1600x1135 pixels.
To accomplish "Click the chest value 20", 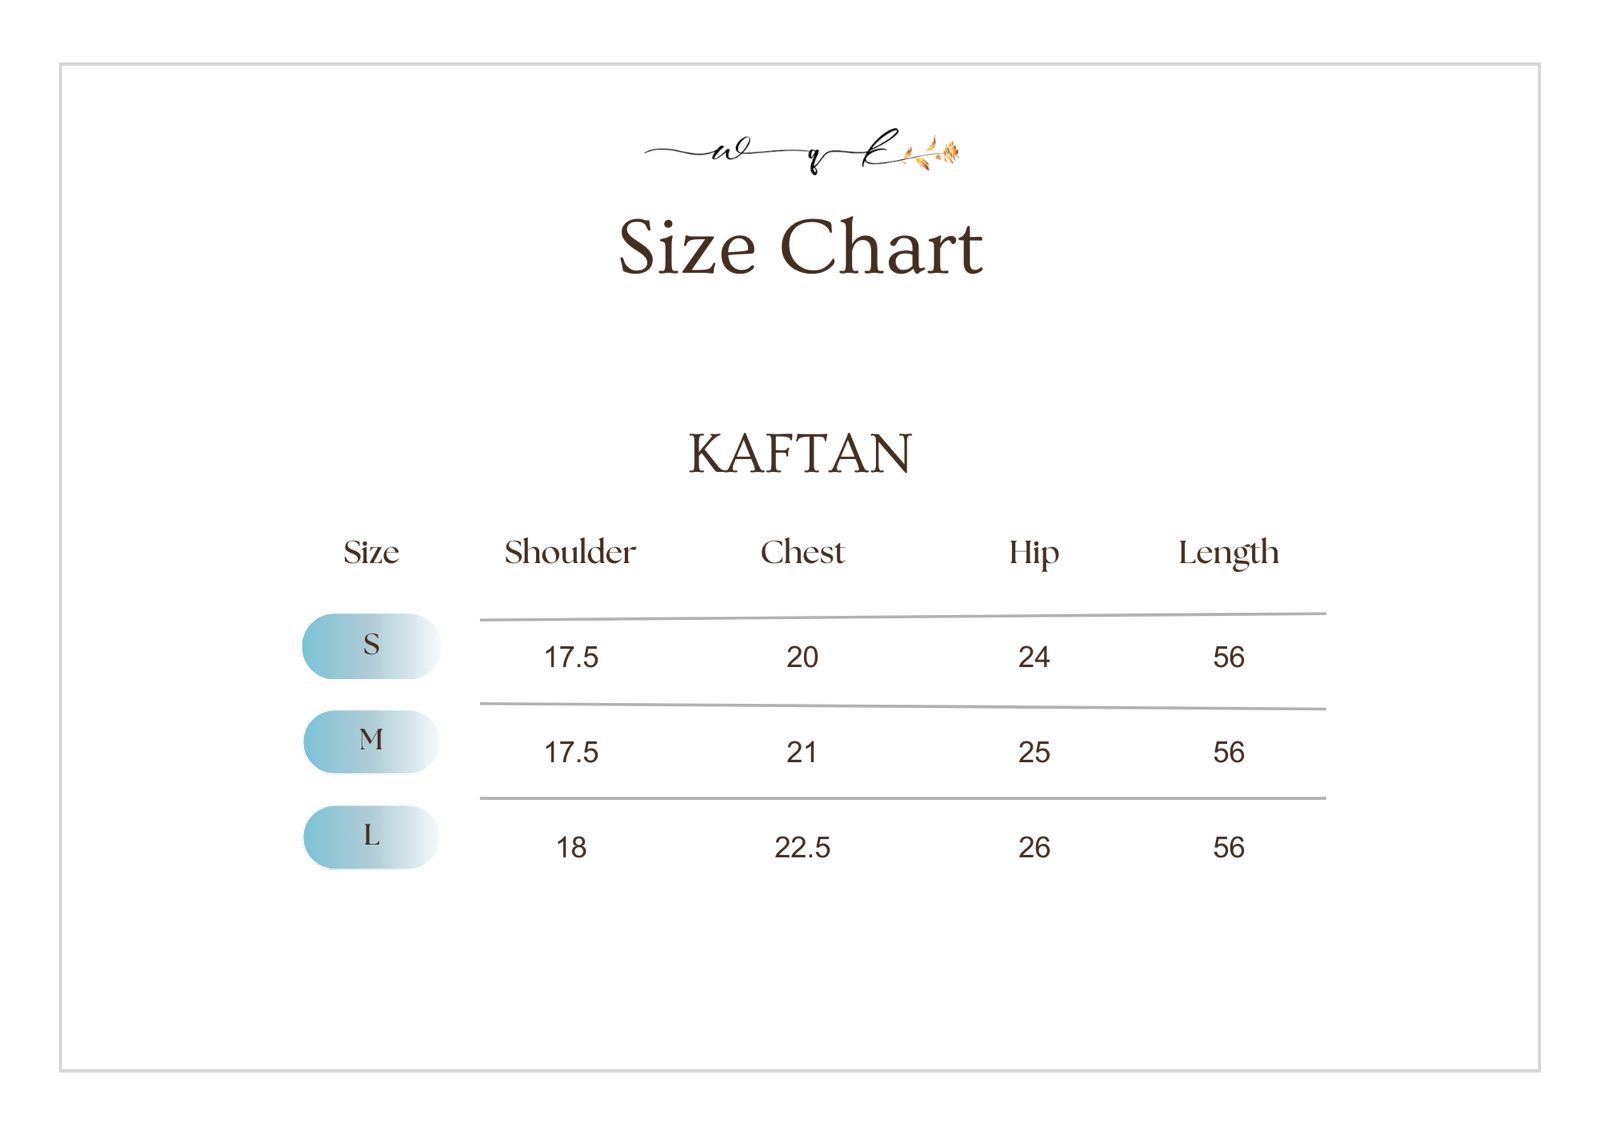I will coord(802,657).
